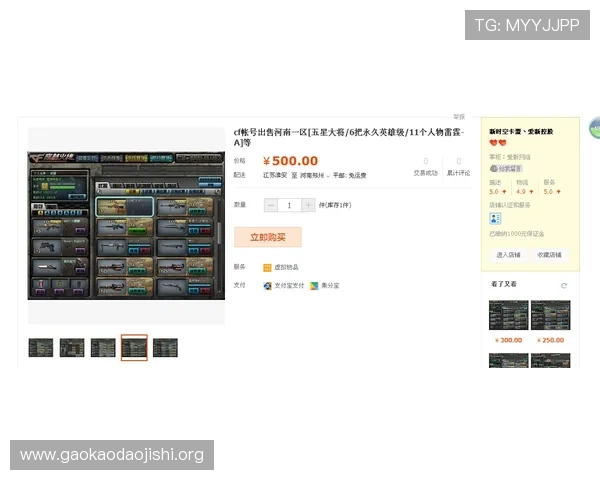The image size is (600, 480).
Task: Click the 举报 report link
Action: tap(458, 117)
